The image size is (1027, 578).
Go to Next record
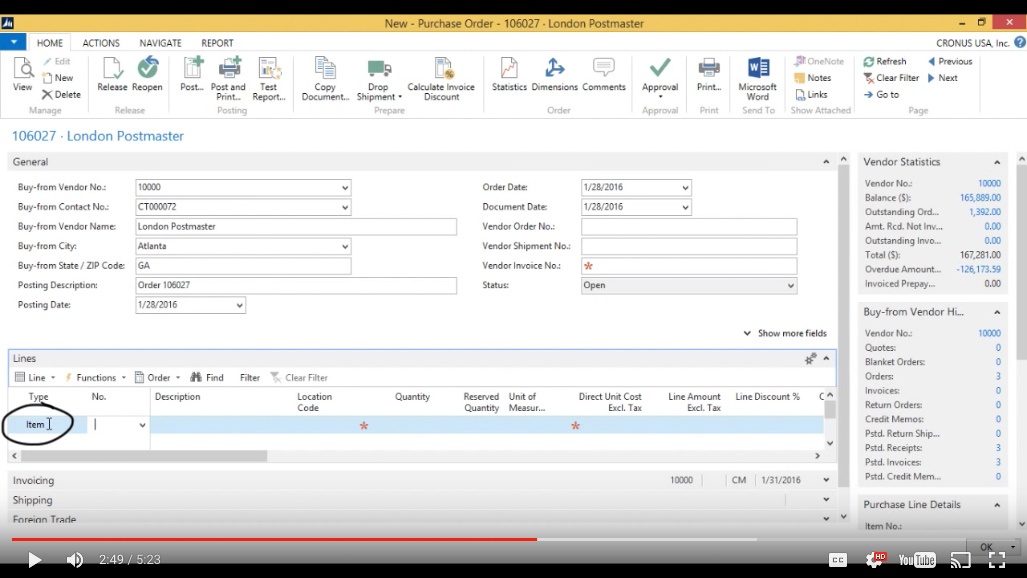943,77
